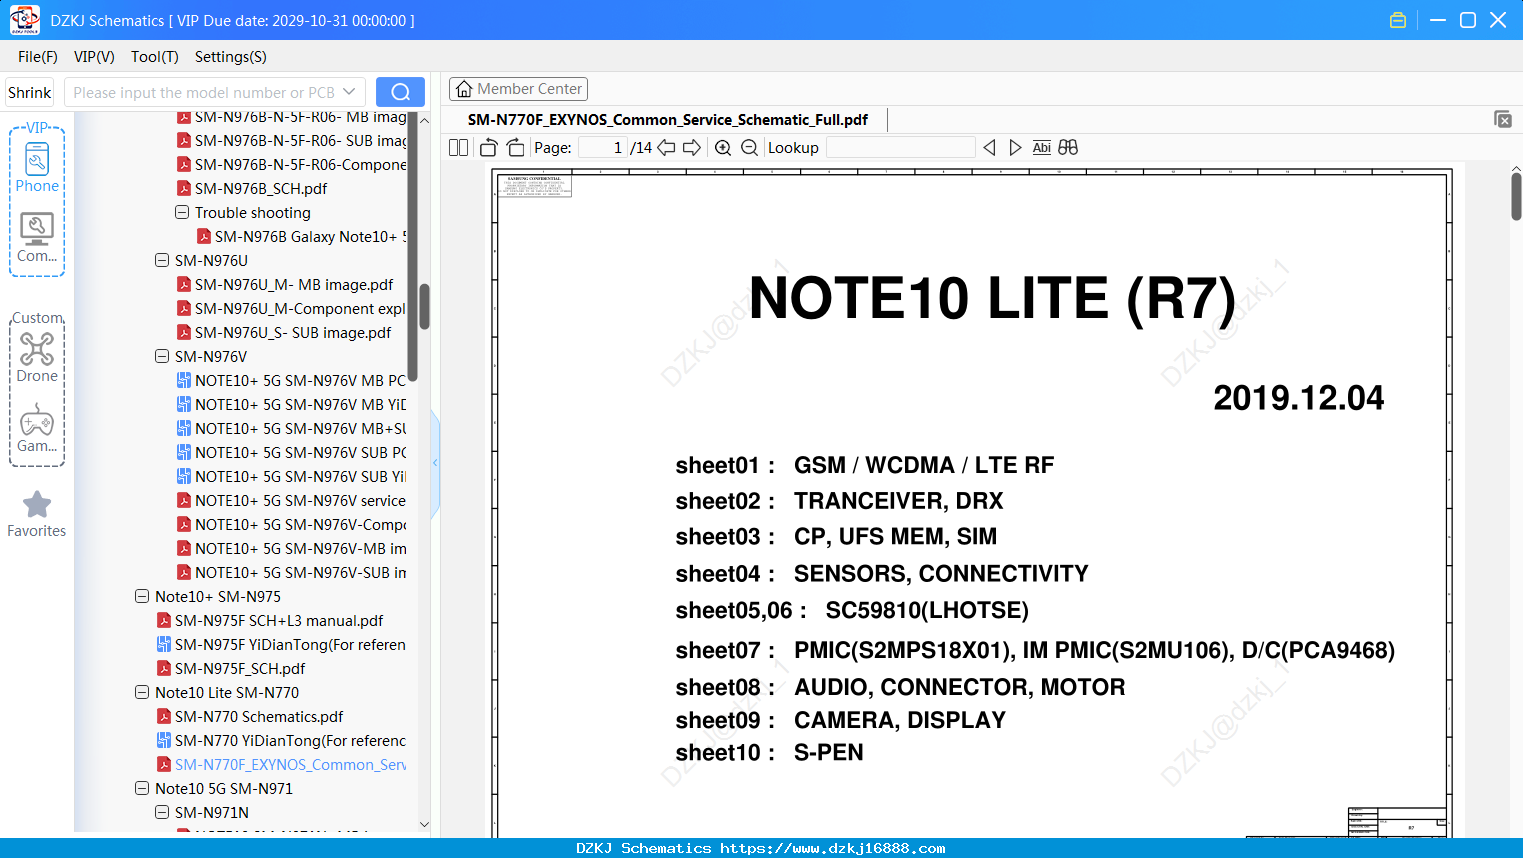Open SM-N976B_SCH.pdf file
Screen dimensions: 1523x858
tap(252, 188)
